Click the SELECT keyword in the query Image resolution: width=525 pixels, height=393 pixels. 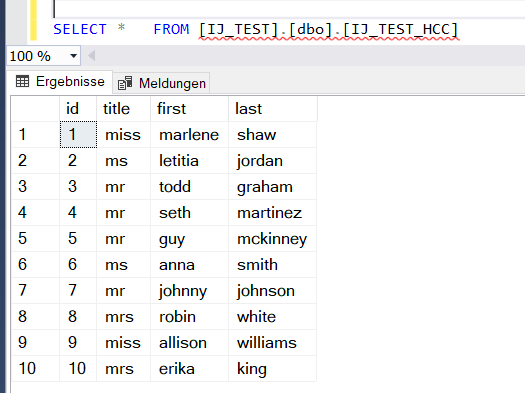click(x=80, y=29)
